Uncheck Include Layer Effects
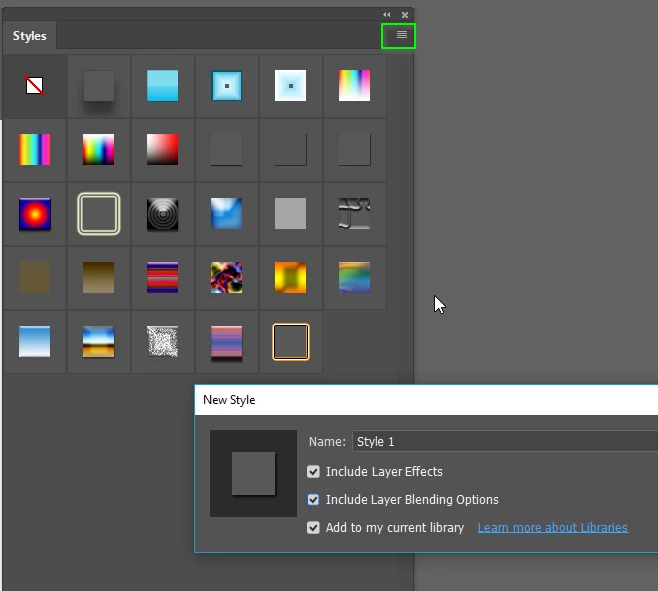The image size is (658, 591). coord(313,472)
